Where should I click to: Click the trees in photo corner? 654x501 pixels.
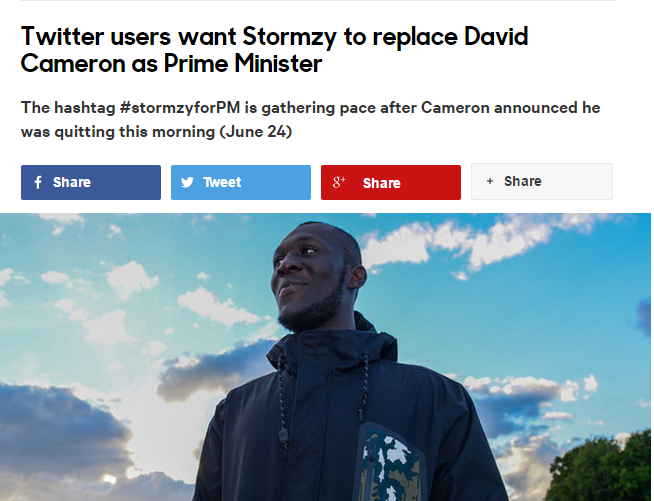pos(601,469)
